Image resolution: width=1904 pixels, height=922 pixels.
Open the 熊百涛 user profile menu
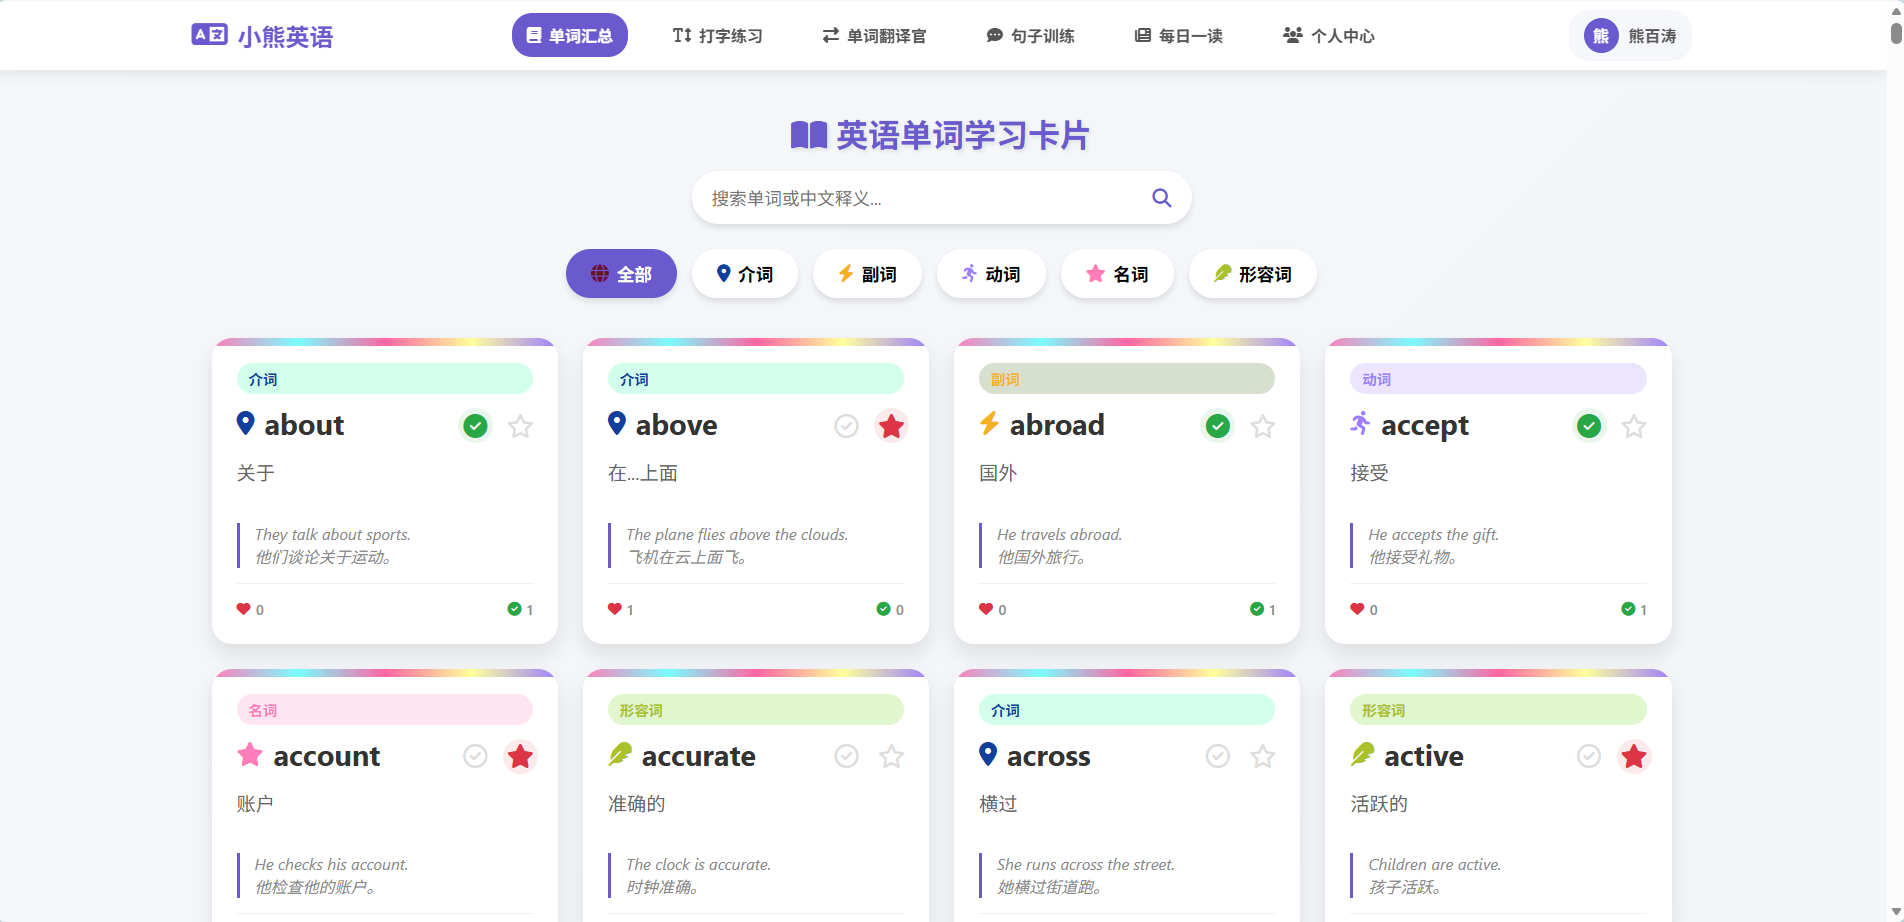(1630, 36)
